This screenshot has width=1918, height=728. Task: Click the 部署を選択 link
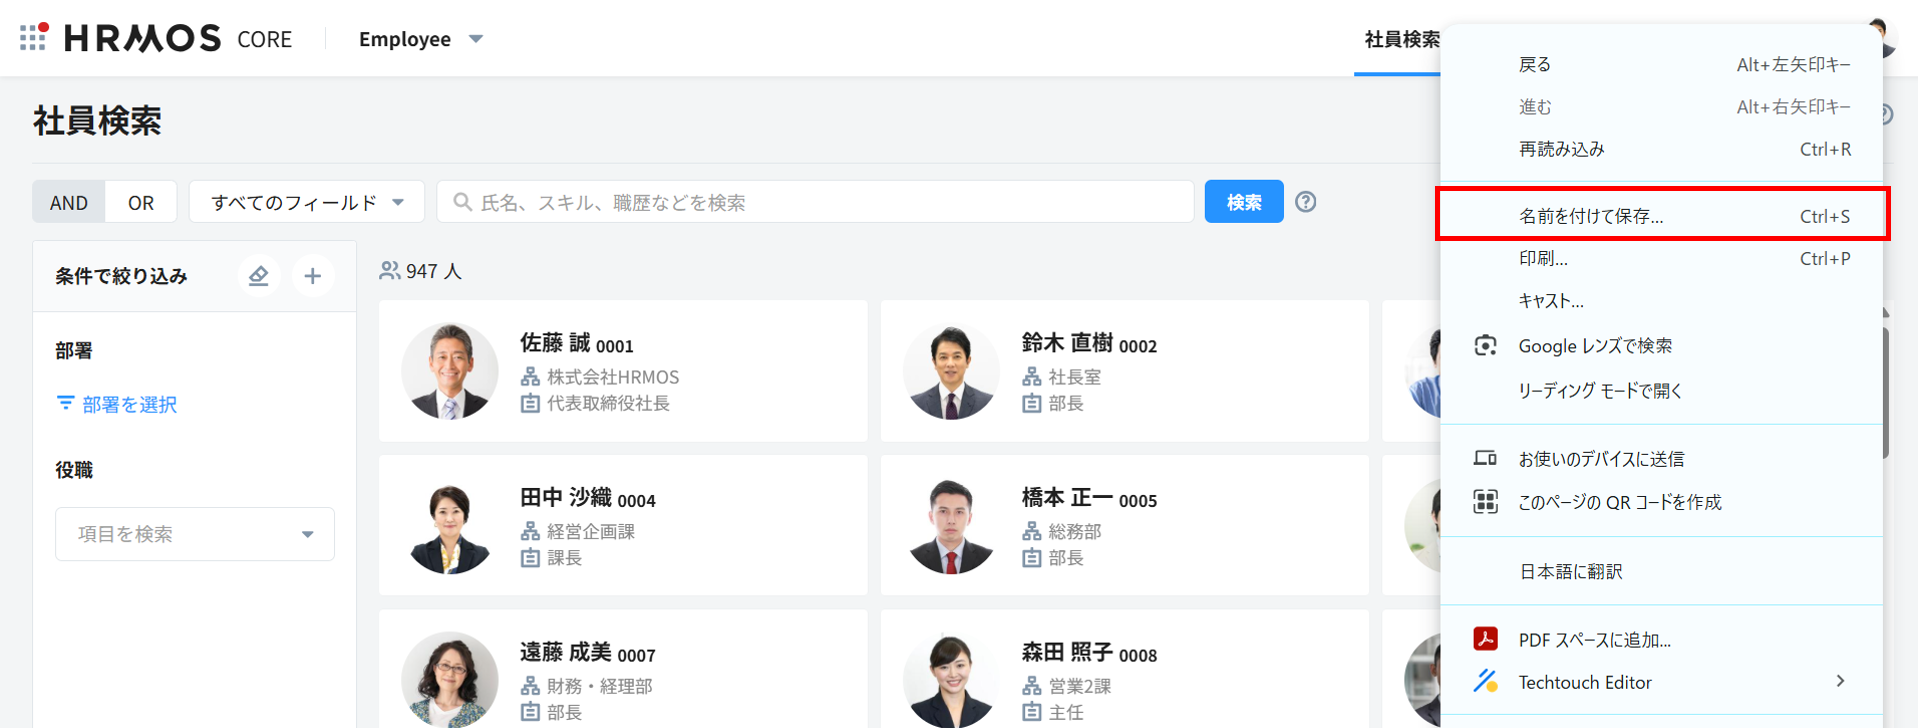[x=129, y=404]
